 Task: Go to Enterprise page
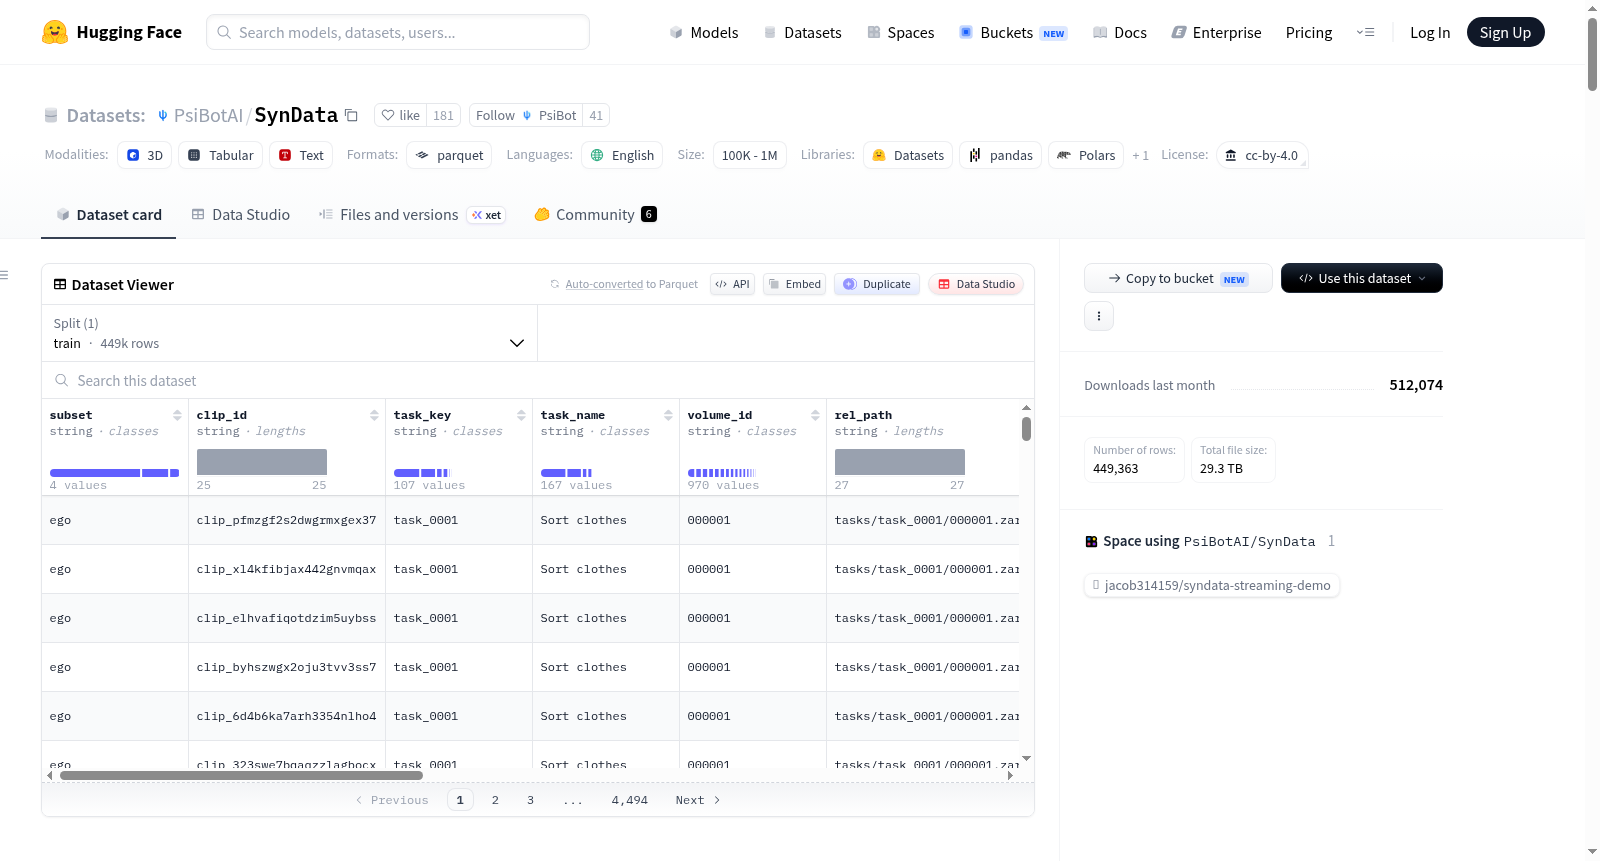[x=1216, y=33]
